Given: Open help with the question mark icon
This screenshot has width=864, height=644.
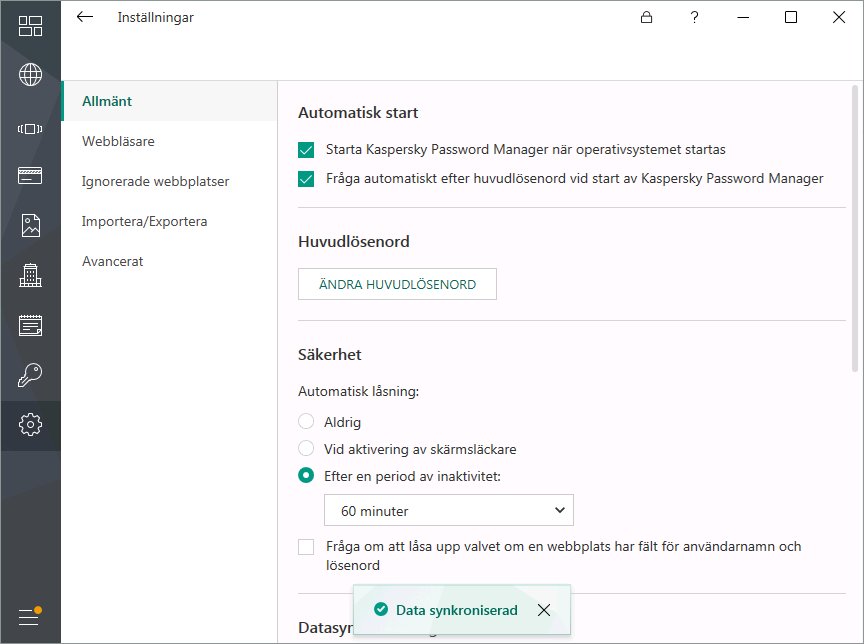Looking at the screenshot, I should pyautogui.click(x=694, y=17).
